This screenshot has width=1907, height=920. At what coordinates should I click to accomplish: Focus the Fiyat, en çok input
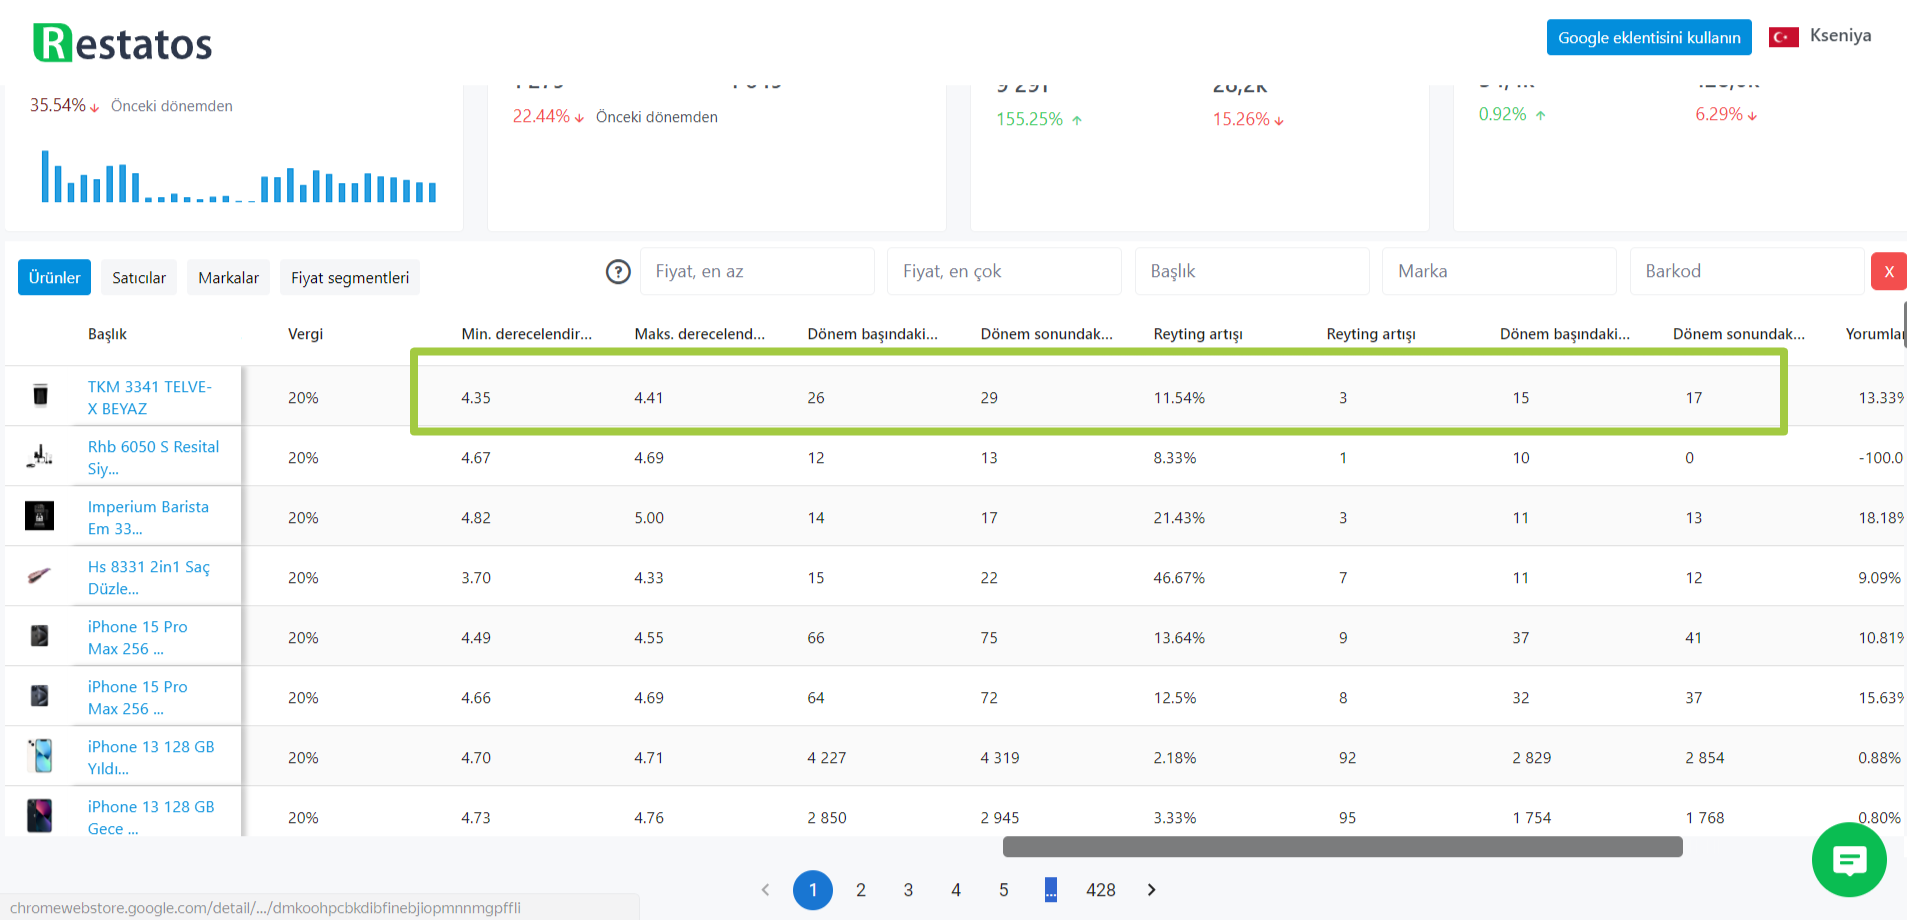pos(1004,271)
